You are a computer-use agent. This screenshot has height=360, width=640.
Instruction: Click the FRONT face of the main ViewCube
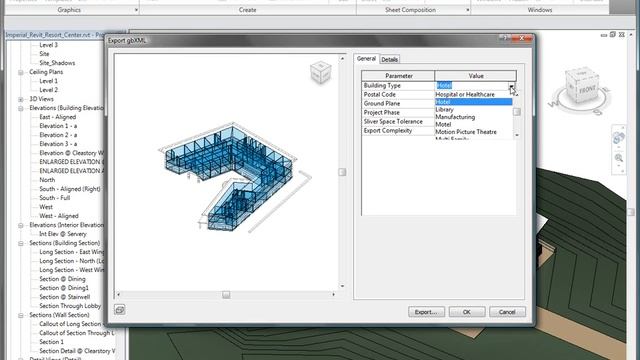coord(587,89)
